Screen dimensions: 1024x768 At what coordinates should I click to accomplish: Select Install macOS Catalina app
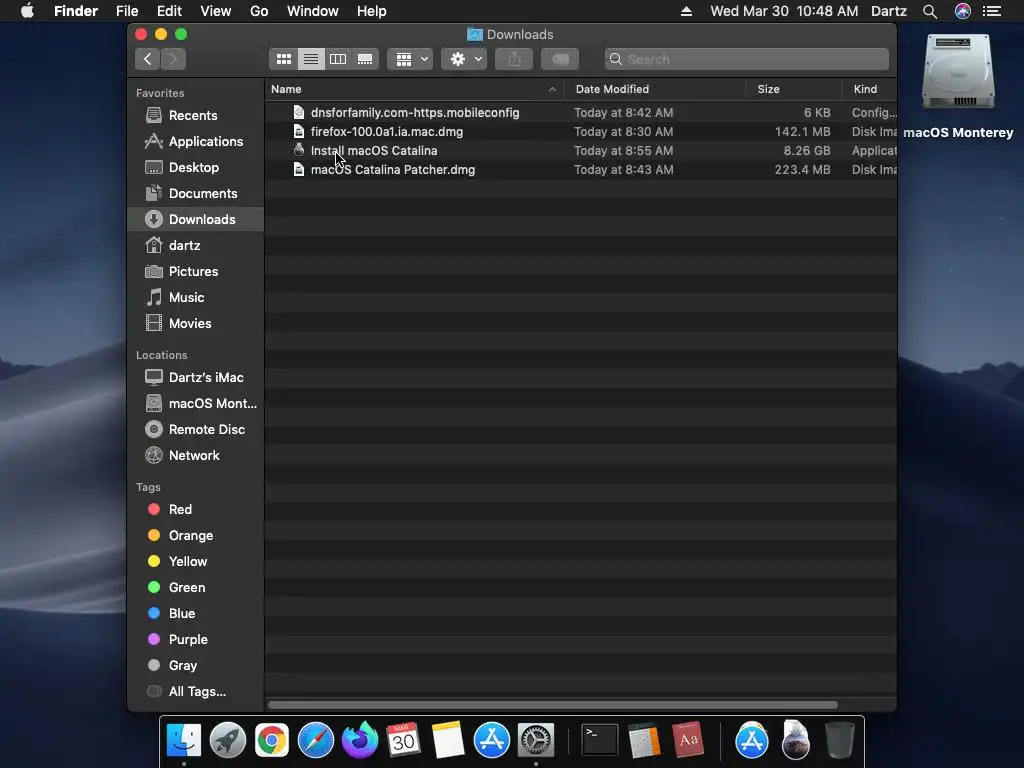(581, 150)
